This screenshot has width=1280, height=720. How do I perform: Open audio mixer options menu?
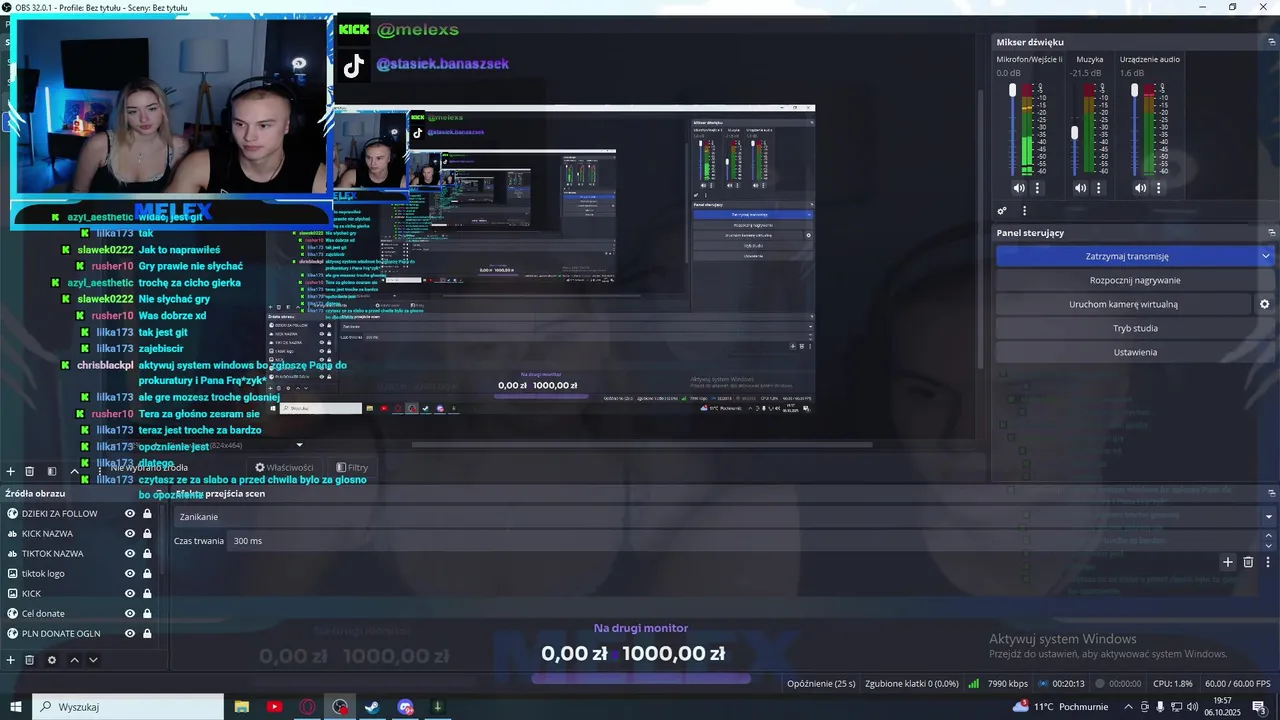click(1024, 211)
